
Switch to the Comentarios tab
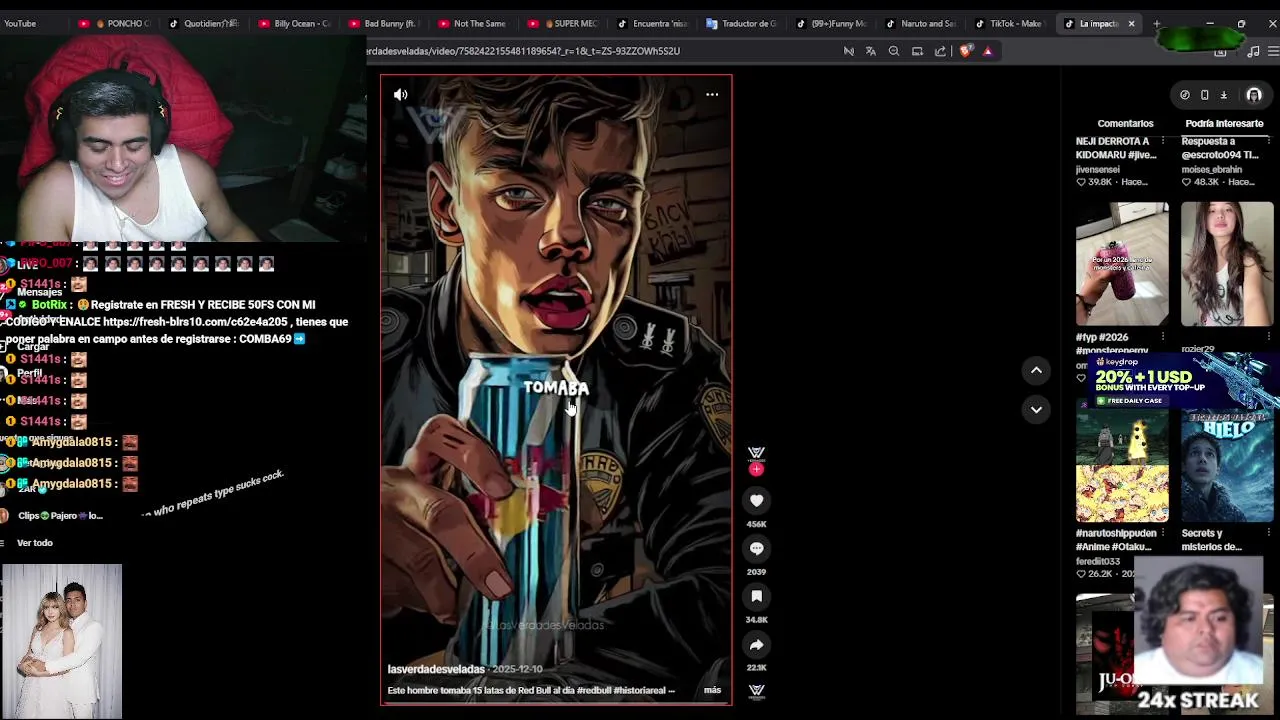coord(1125,123)
